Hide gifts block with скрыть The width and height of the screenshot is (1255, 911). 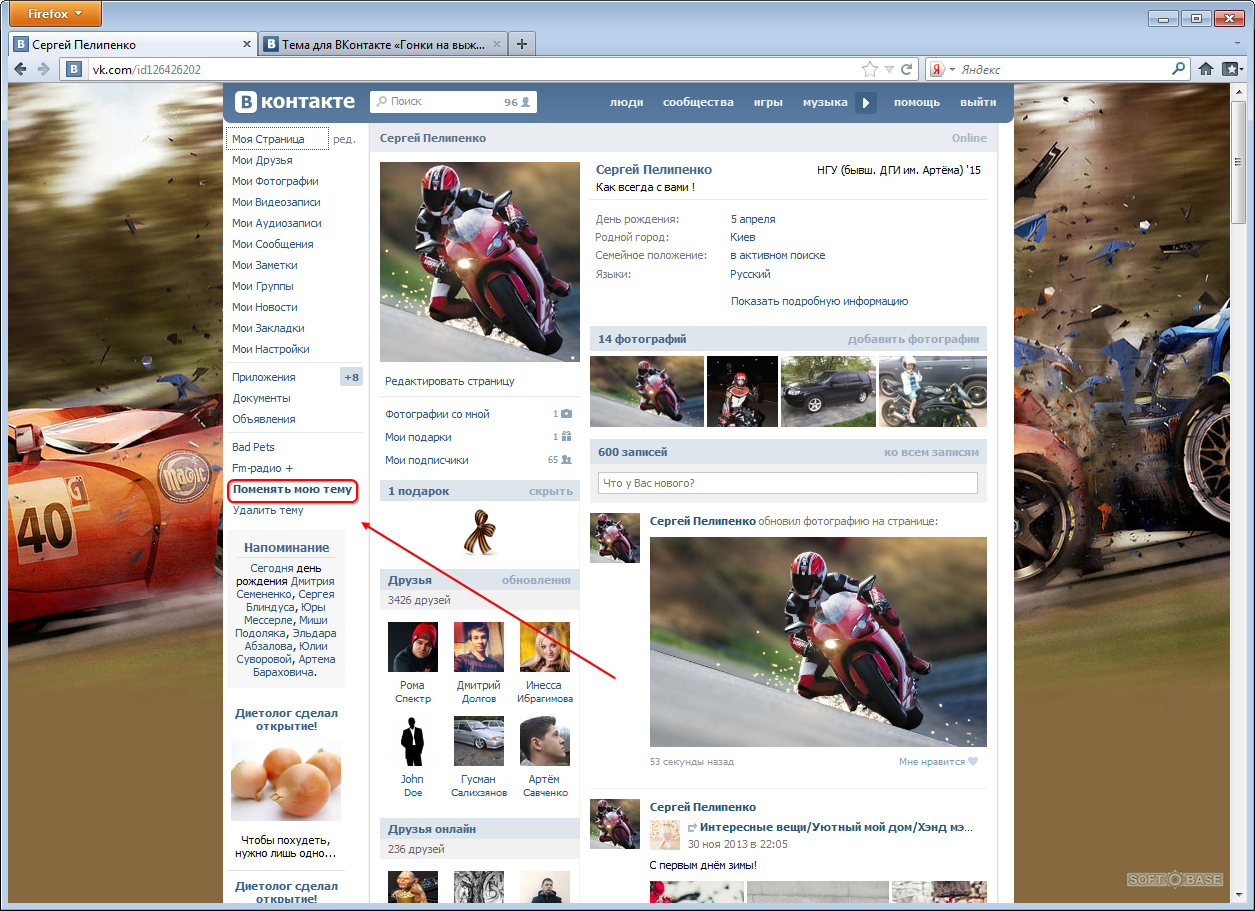pyautogui.click(x=551, y=491)
